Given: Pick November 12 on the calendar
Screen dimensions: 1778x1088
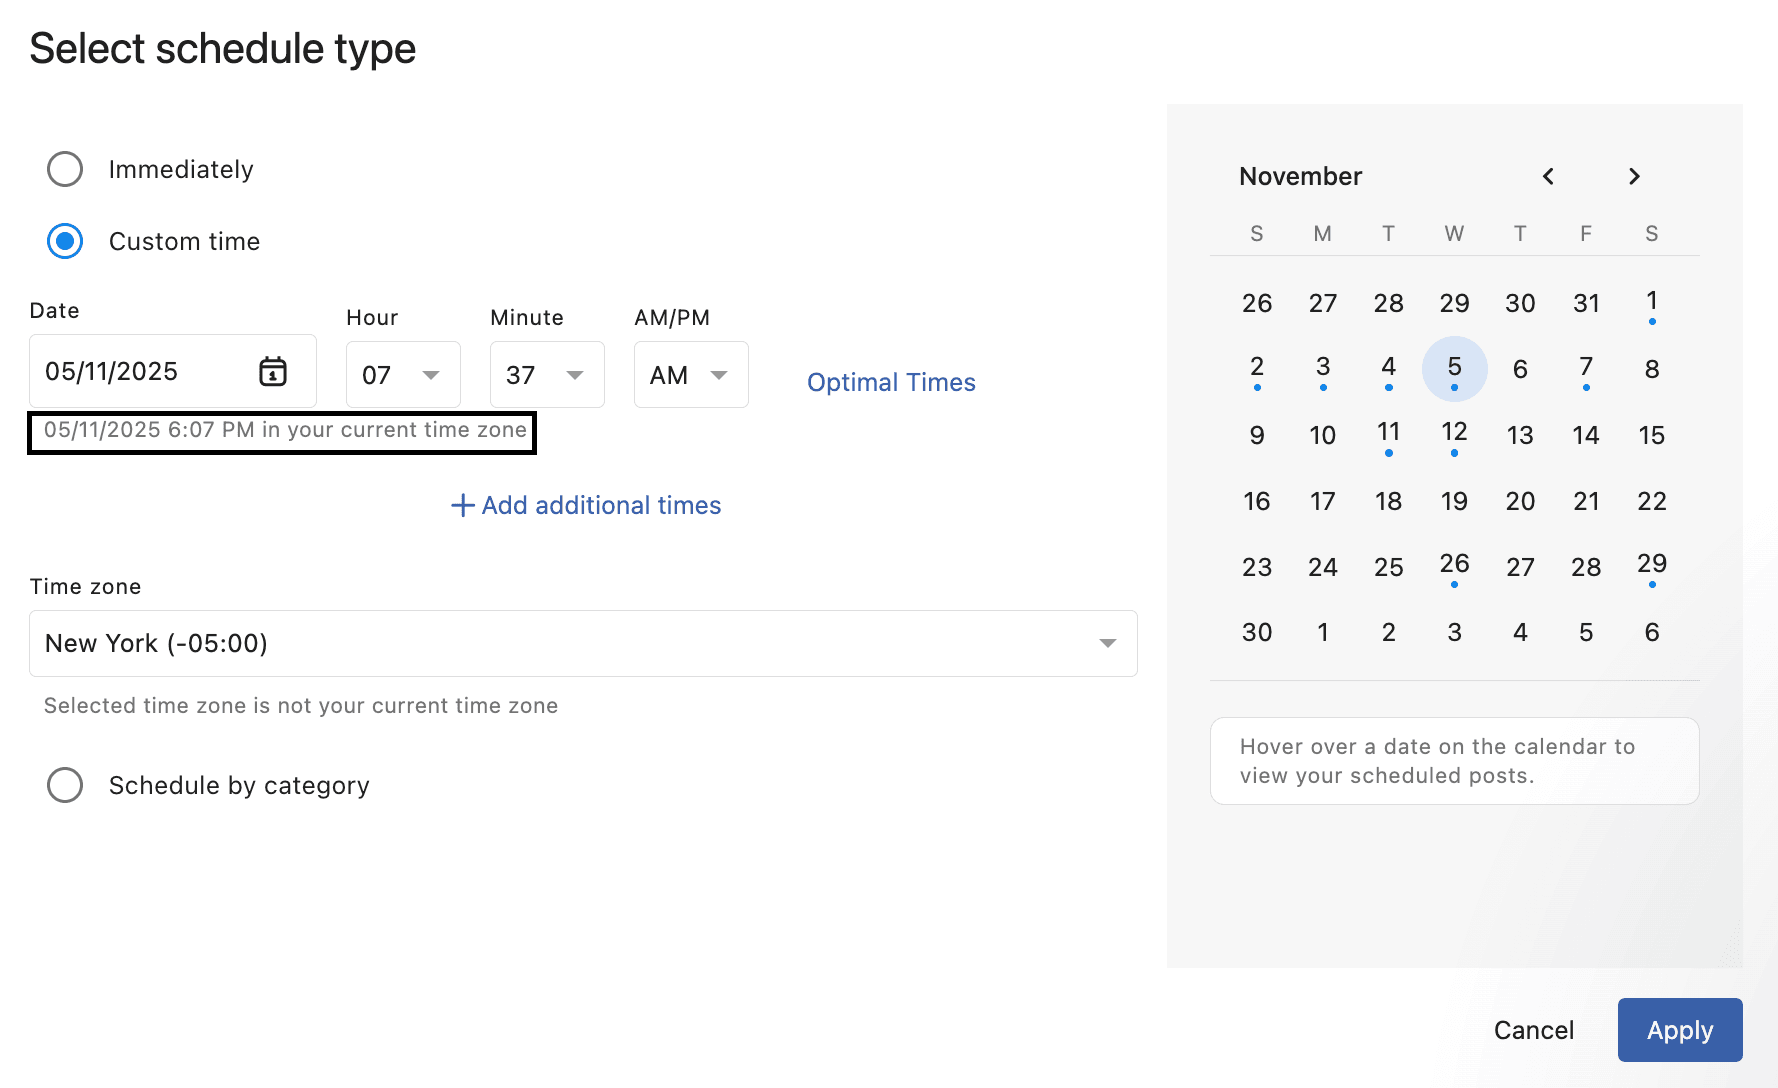Looking at the screenshot, I should 1454,434.
